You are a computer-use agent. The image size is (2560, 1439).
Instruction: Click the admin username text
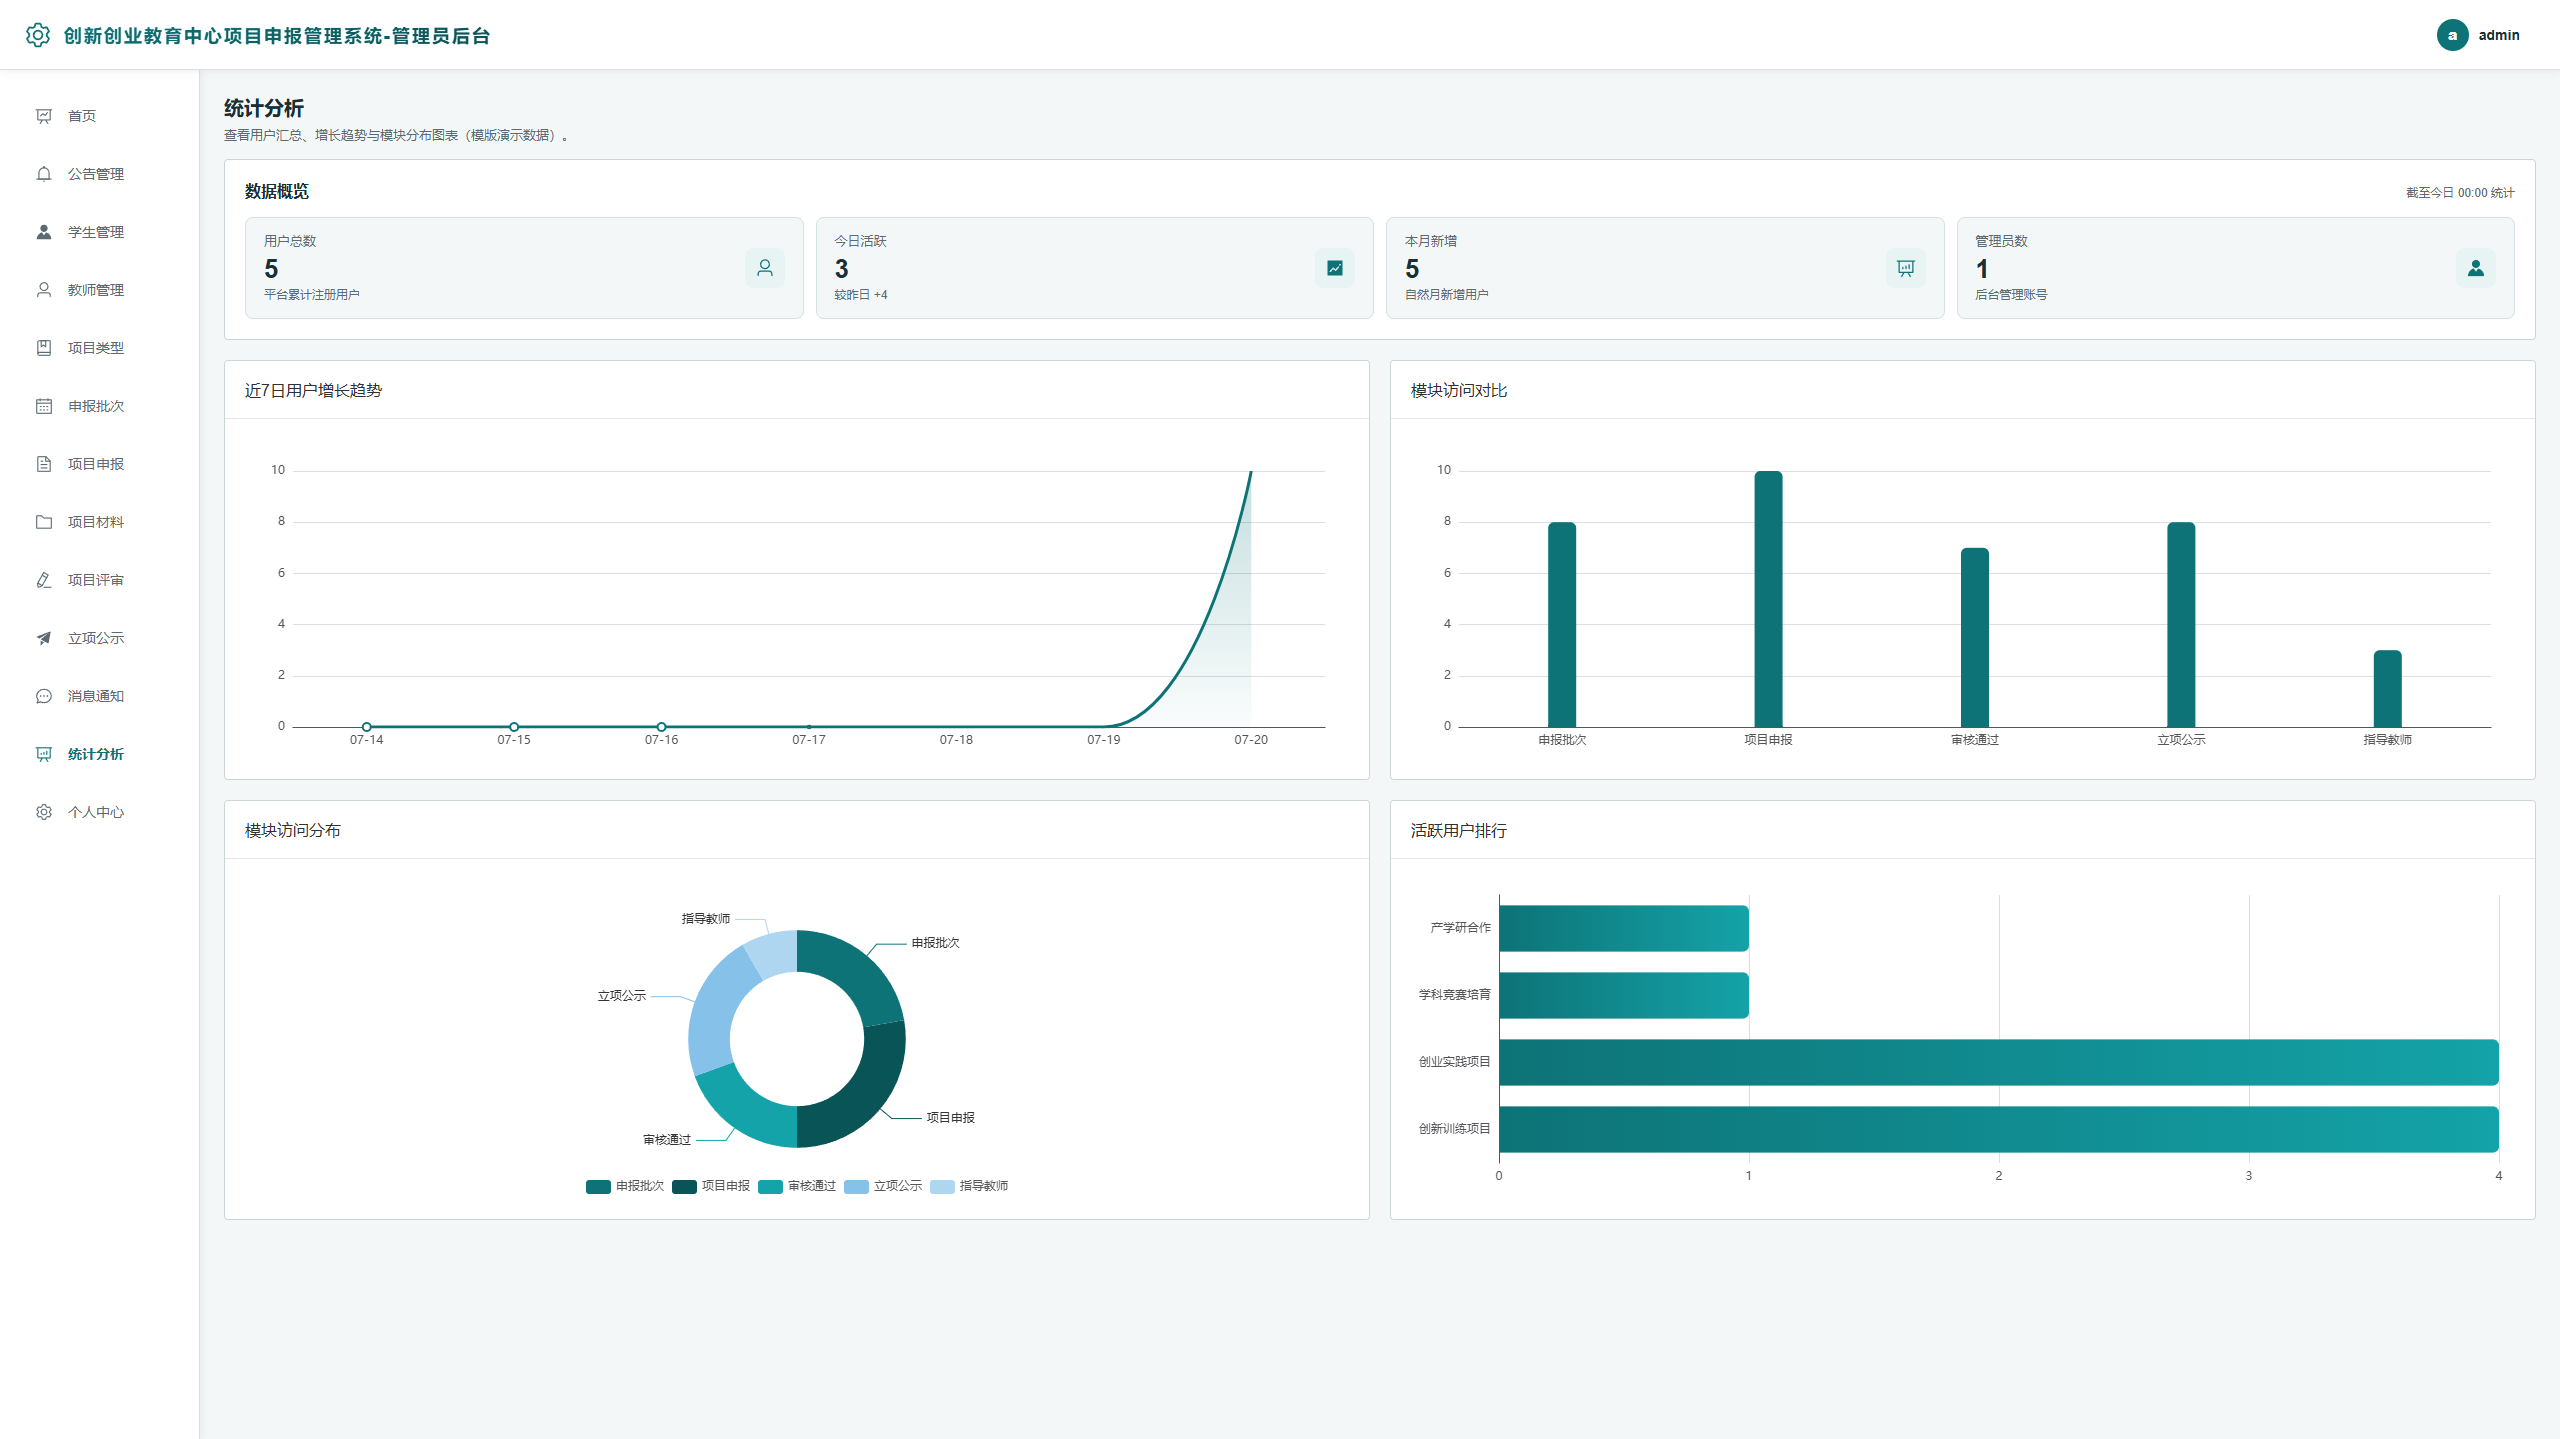(2499, 35)
